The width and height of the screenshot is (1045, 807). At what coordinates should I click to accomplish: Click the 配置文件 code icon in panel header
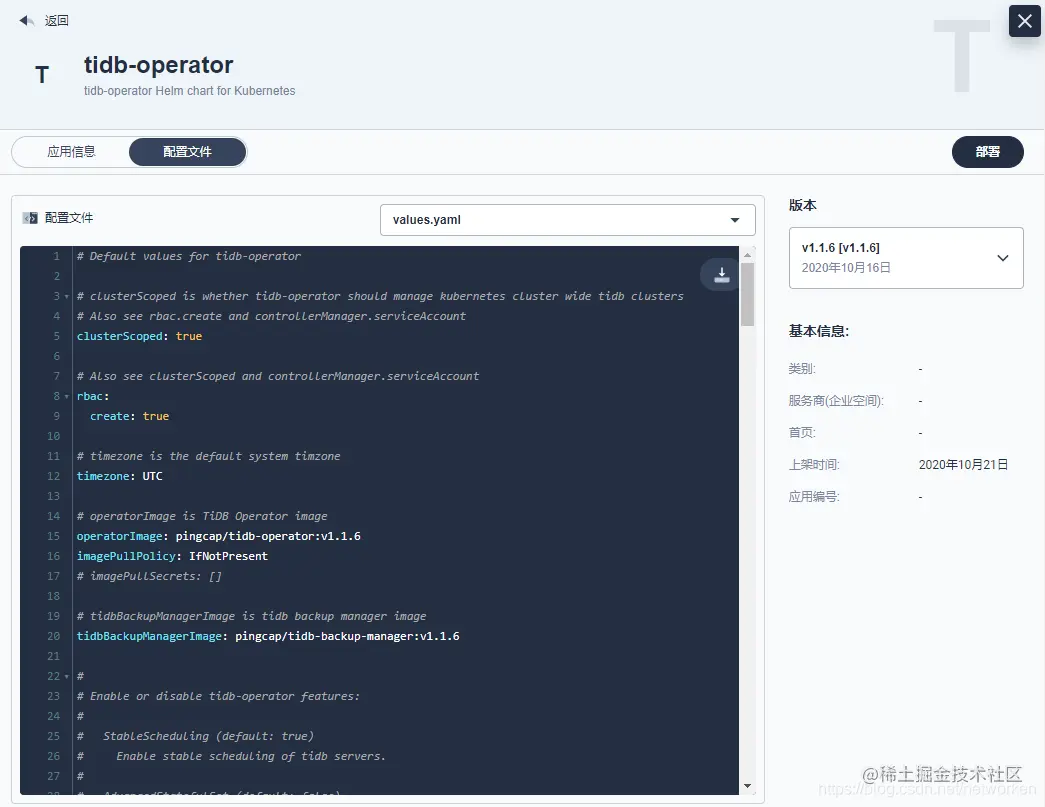coord(30,218)
